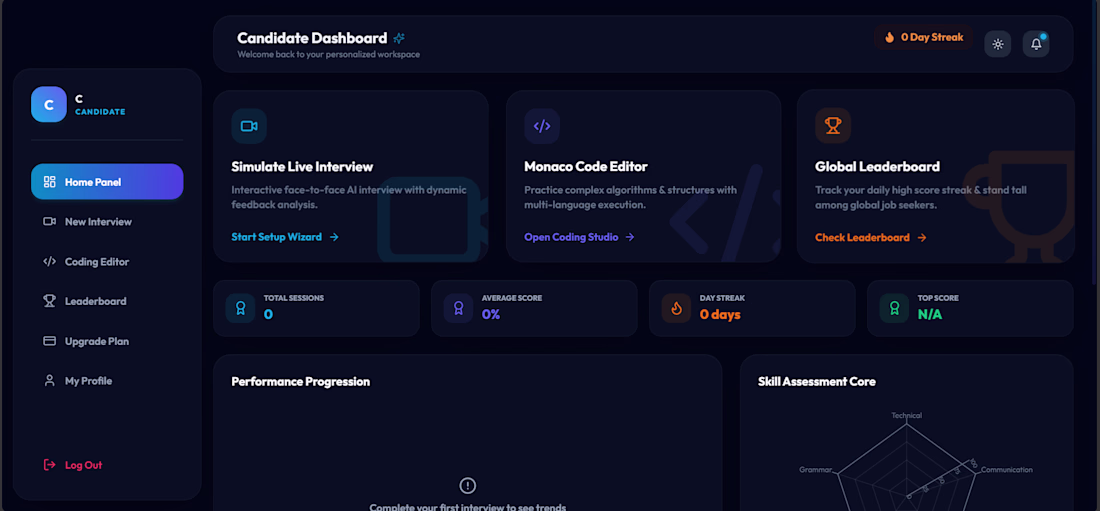1100x511 pixels.
Task: Go to Coding Editor in the sidebar
Action: [x=107, y=262]
